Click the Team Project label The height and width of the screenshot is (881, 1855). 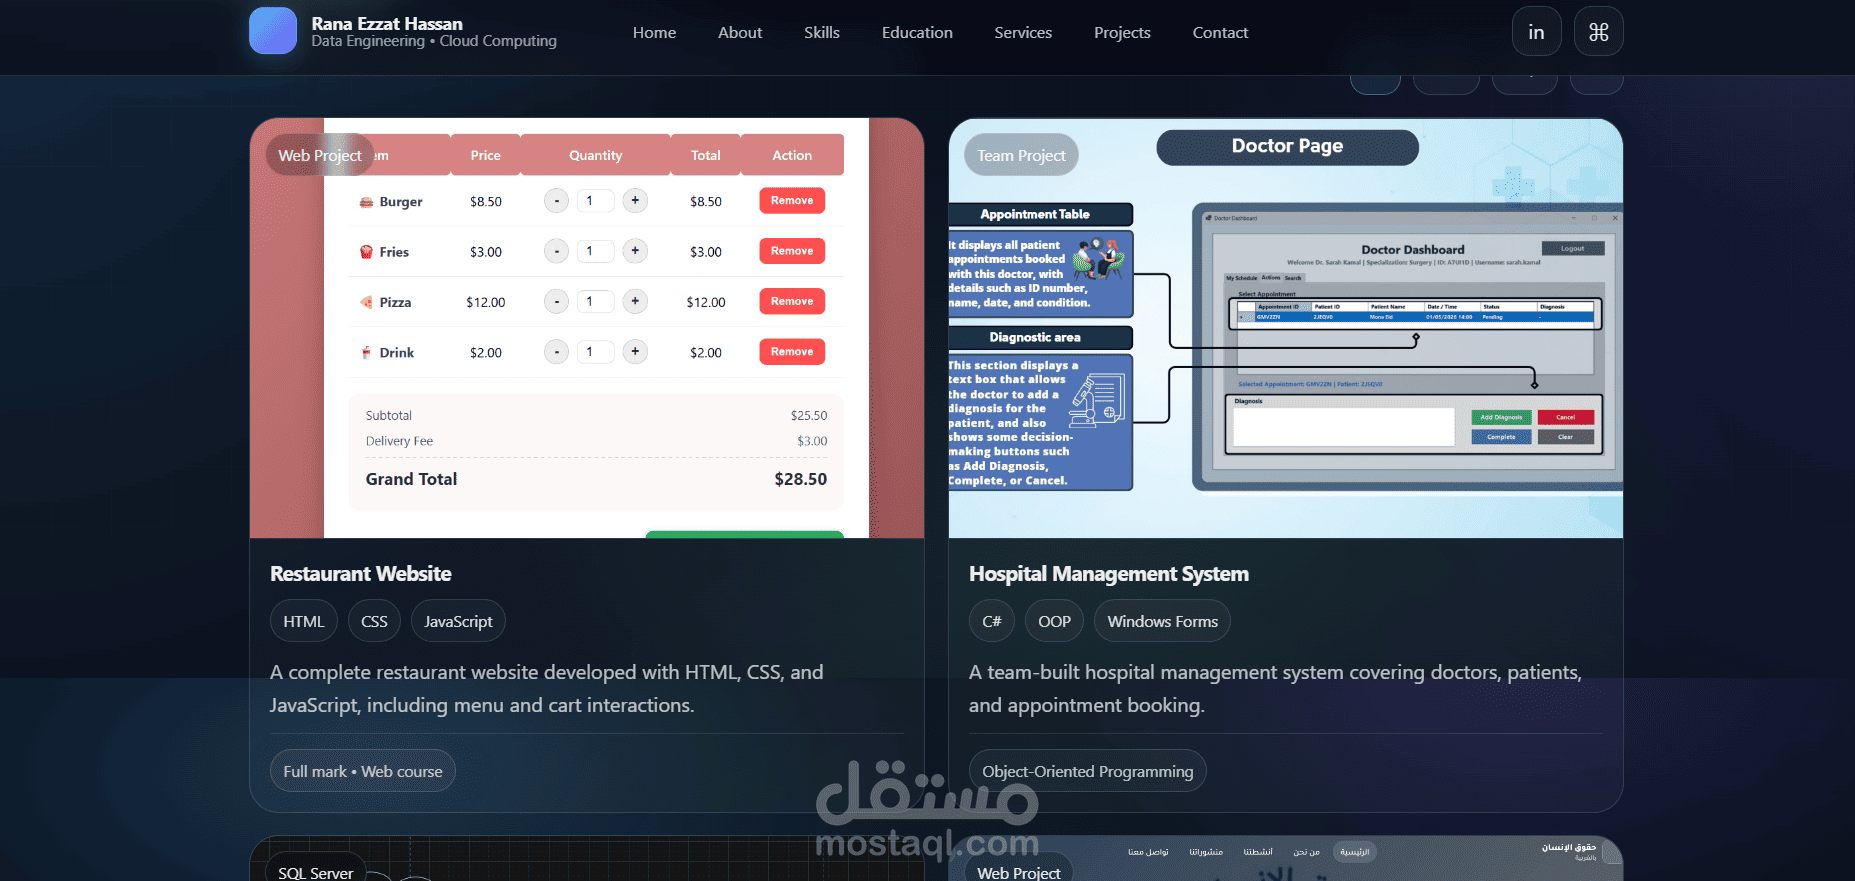[x=1021, y=155]
